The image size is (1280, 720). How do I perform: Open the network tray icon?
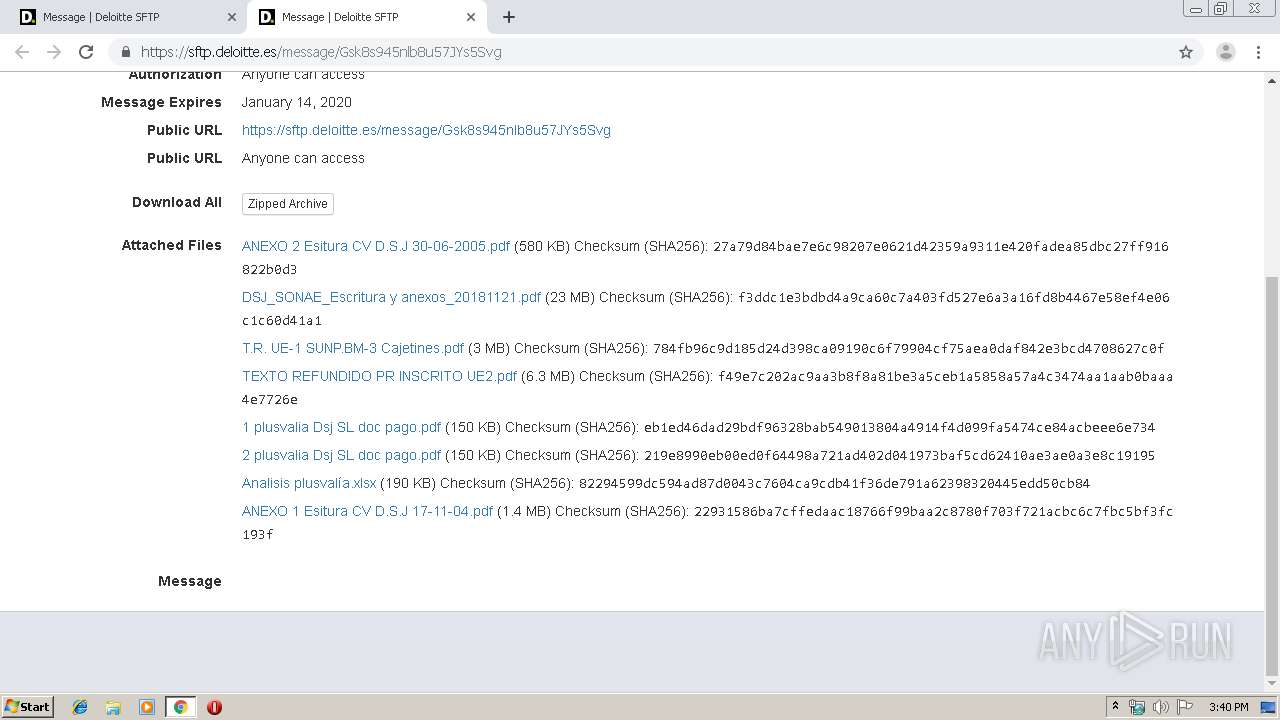(1137, 707)
